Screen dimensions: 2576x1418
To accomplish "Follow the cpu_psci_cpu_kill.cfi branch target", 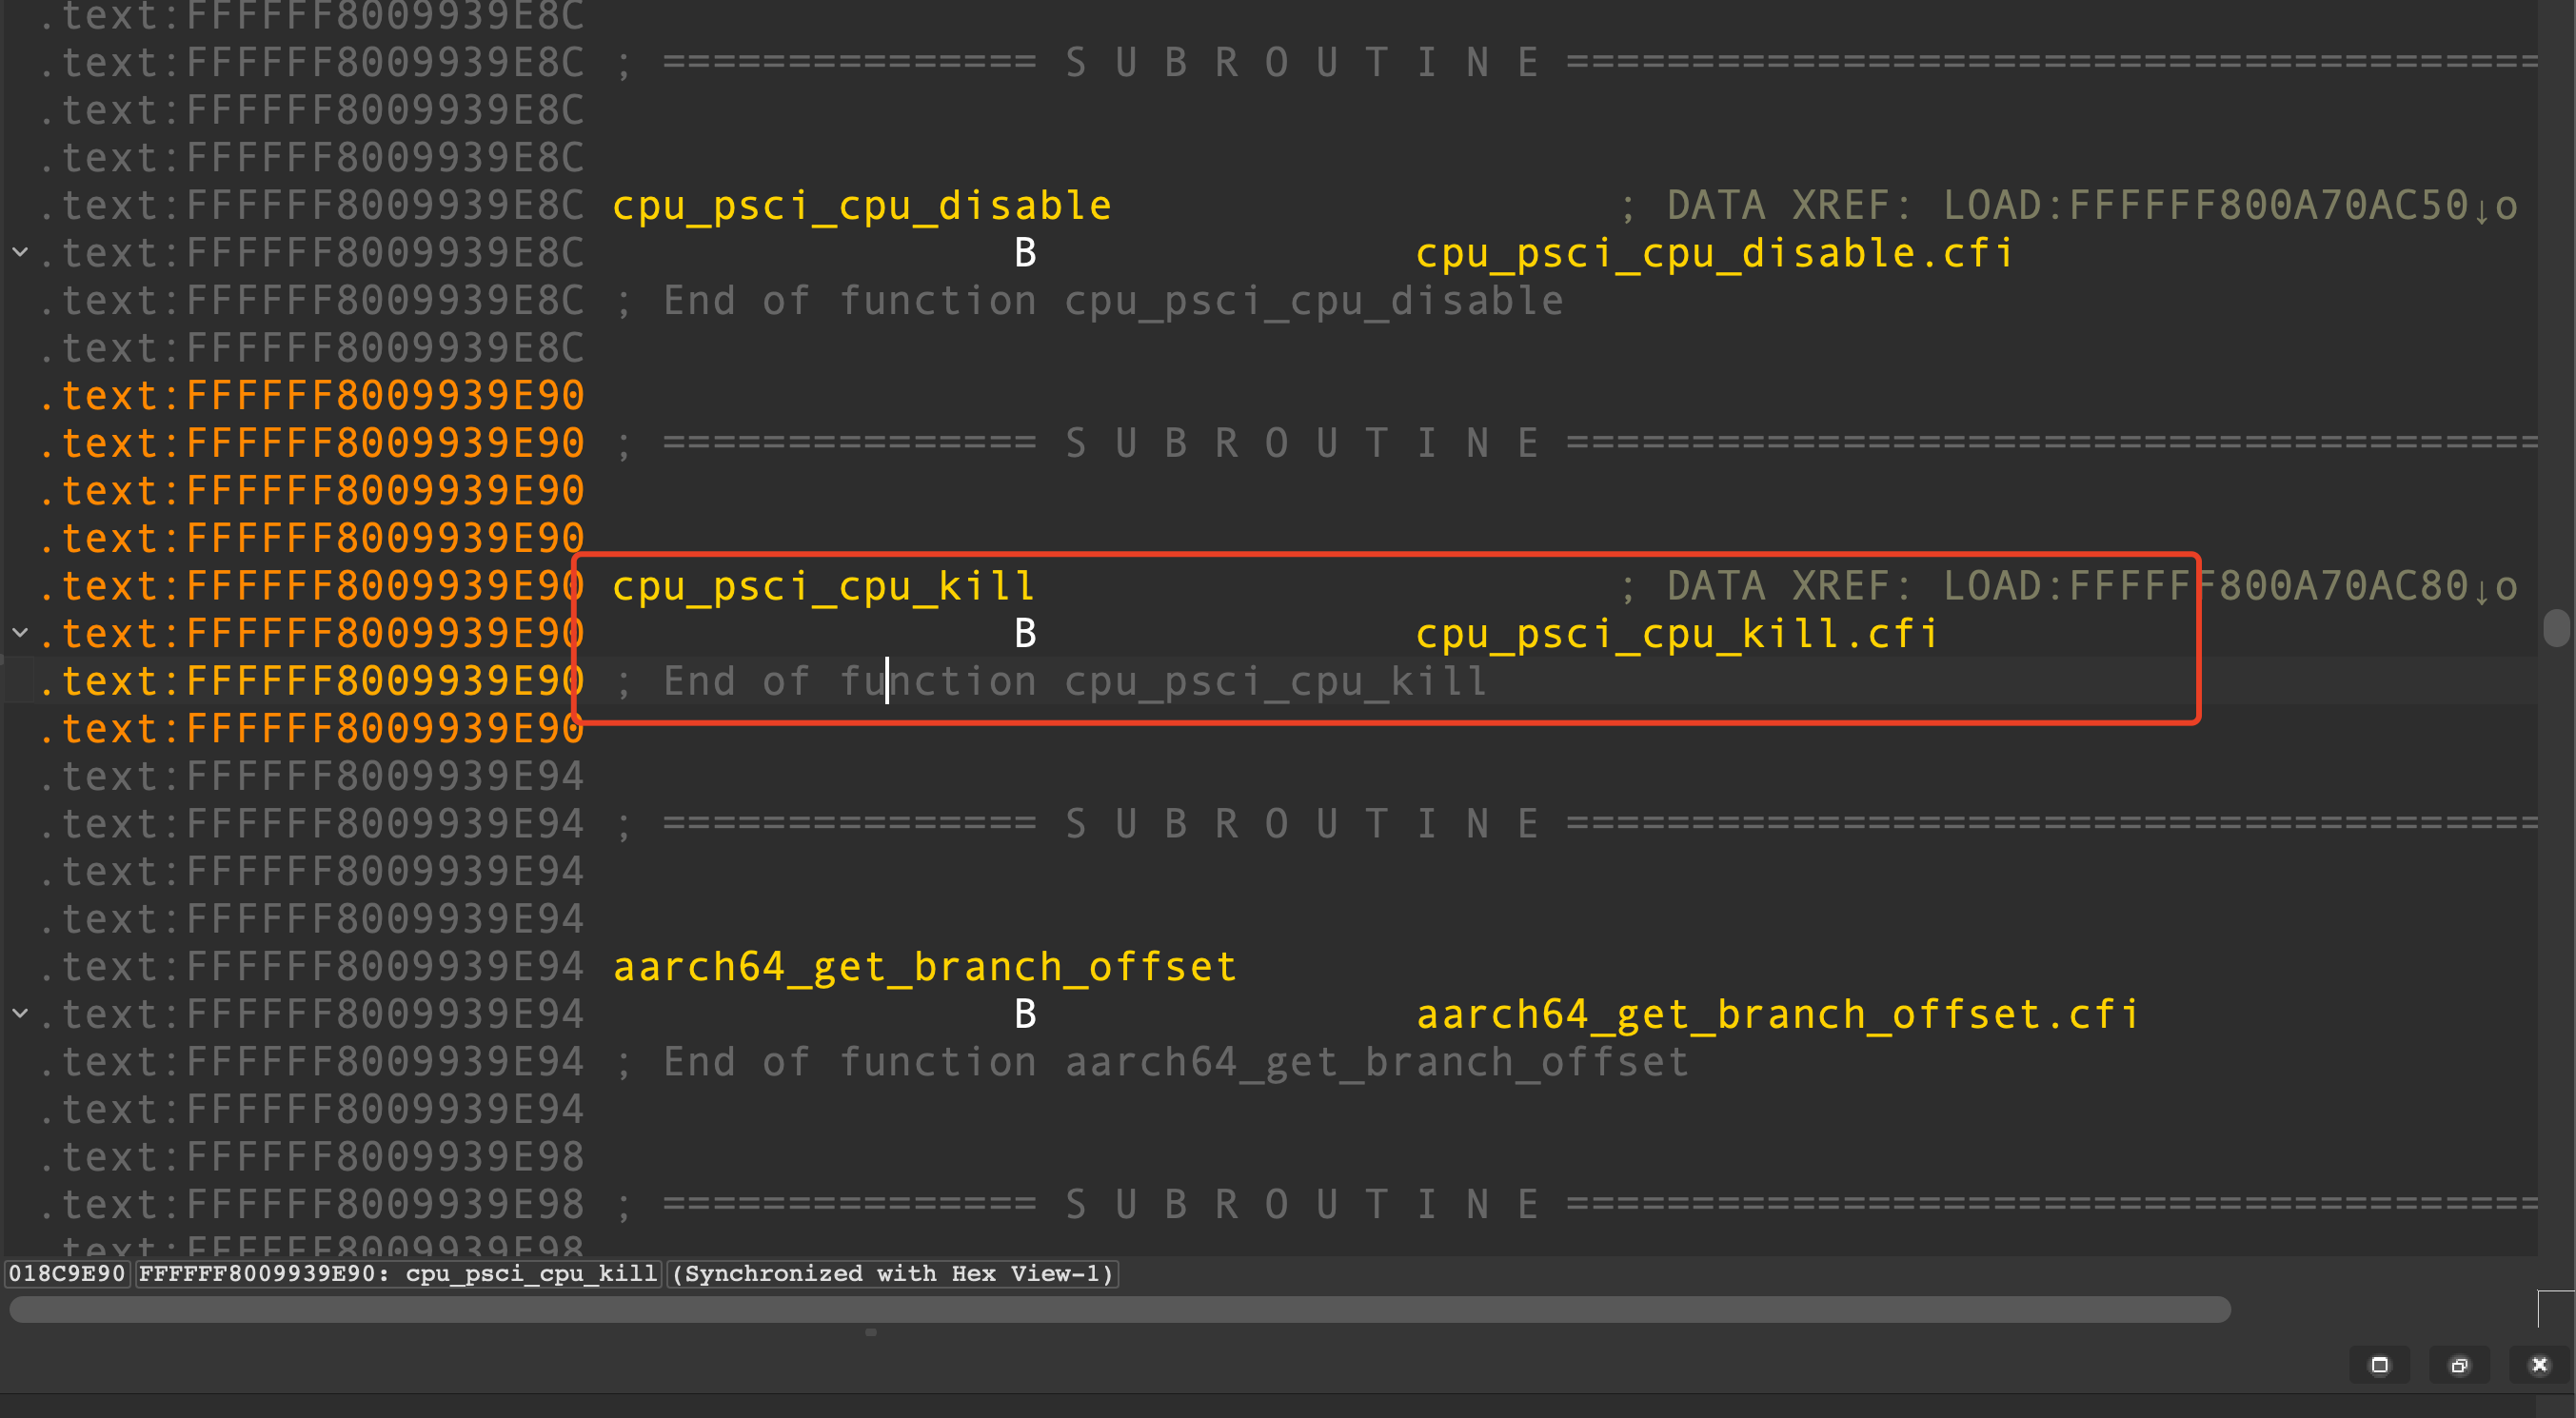I will [x=1677, y=634].
